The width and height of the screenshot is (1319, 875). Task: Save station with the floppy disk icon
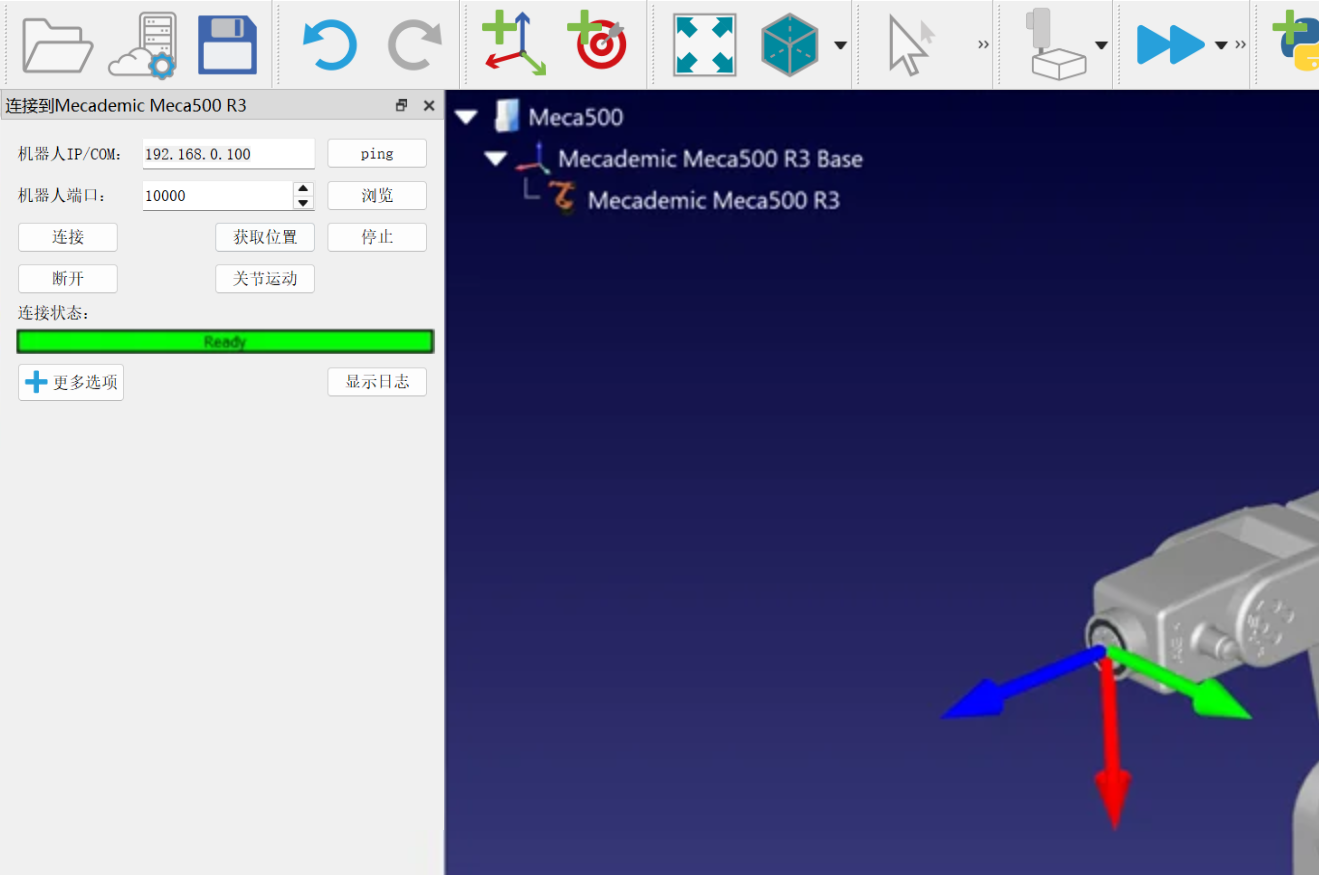[x=227, y=45]
